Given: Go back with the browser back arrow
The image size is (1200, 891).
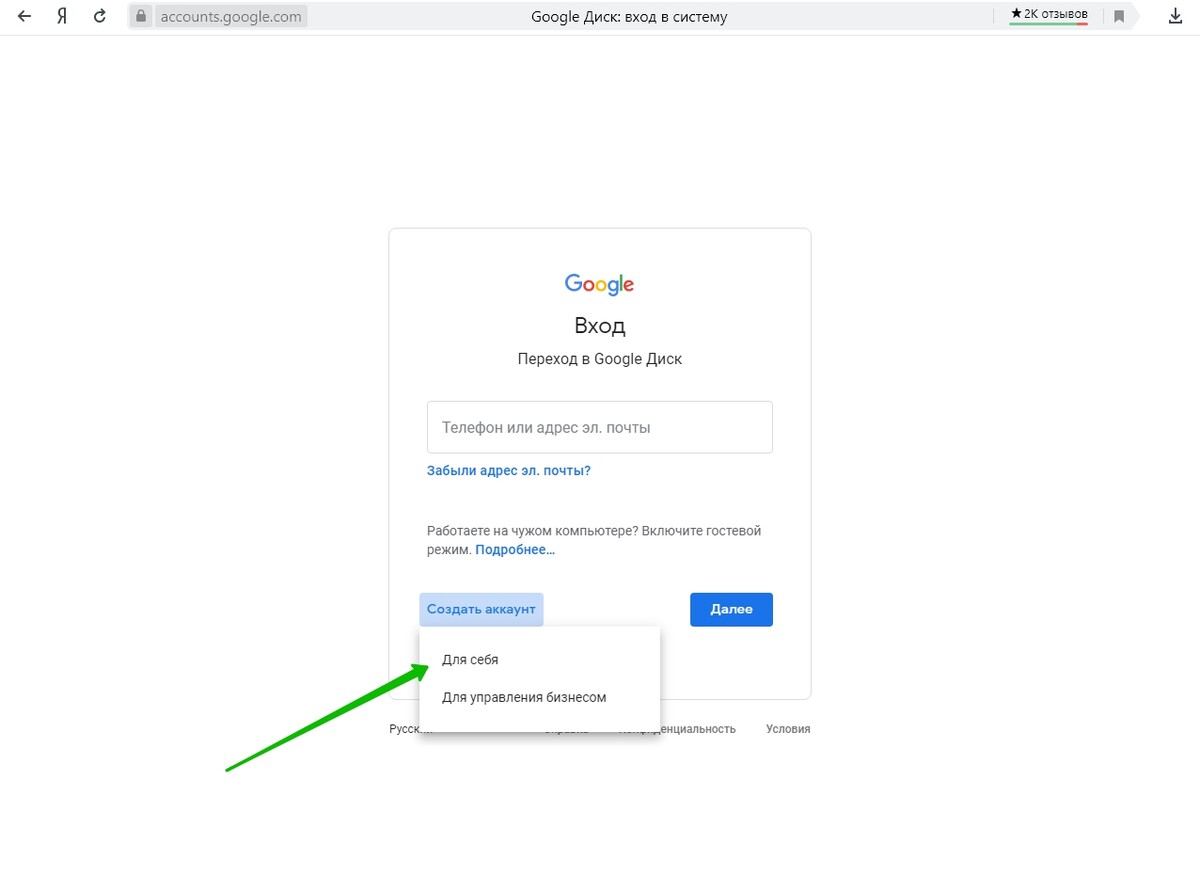Looking at the screenshot, I should click(x=25, y=17).
